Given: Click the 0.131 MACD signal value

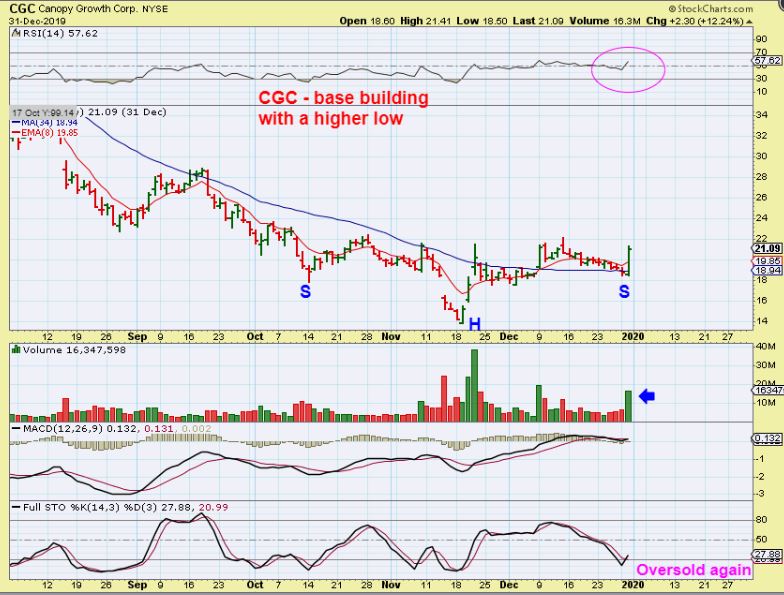Looking at the screenshot, I should point(158,428).
